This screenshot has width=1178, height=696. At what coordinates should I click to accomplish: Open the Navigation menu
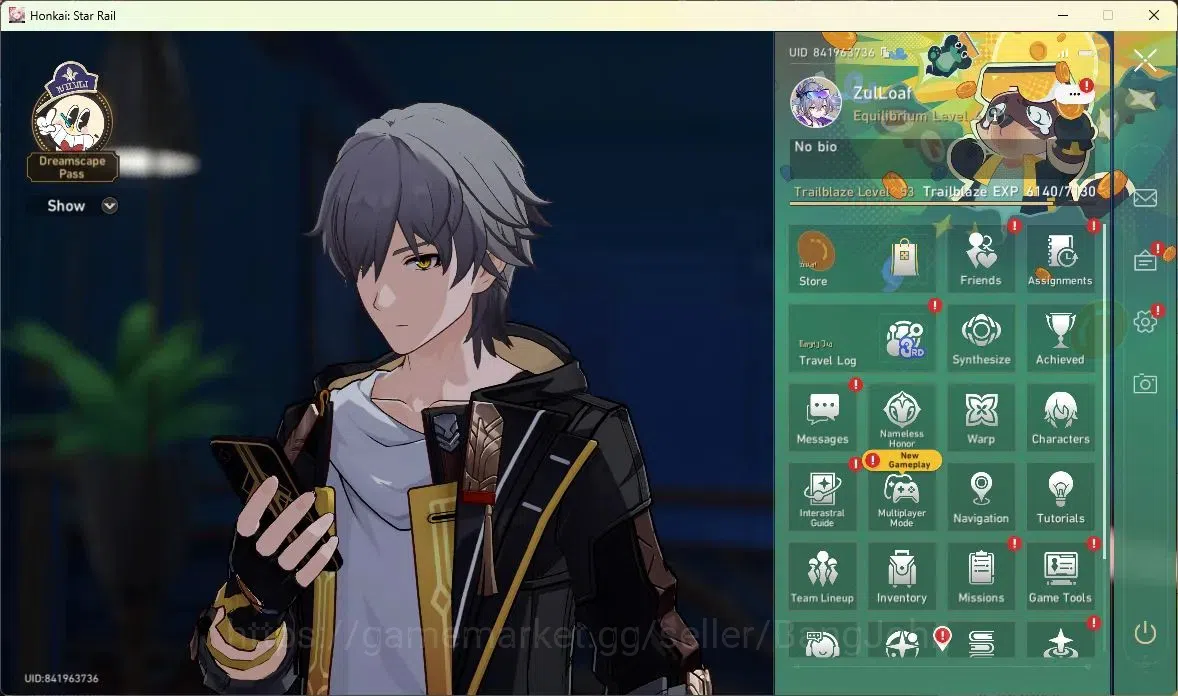980,497
